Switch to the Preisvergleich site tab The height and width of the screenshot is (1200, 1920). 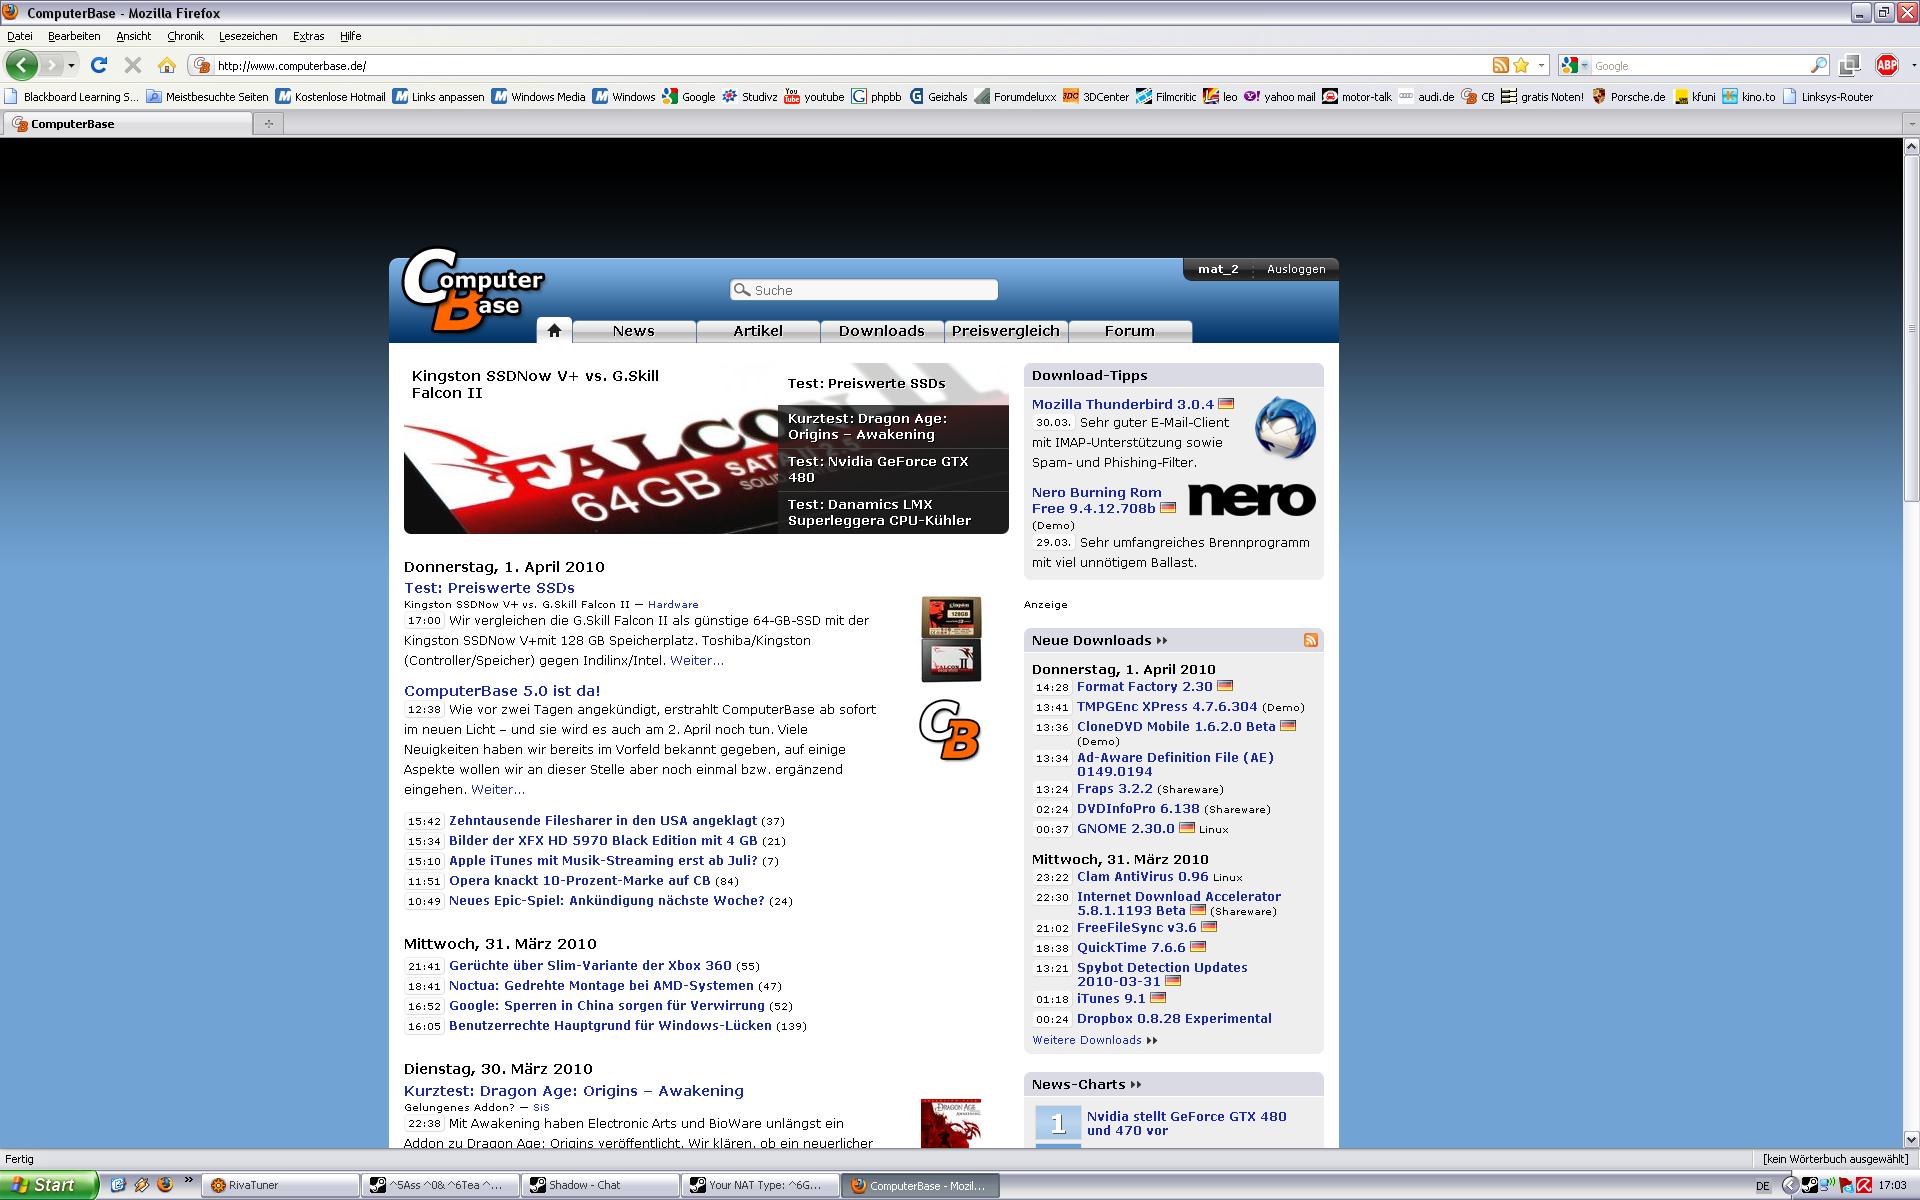[x=1005, y=331]
